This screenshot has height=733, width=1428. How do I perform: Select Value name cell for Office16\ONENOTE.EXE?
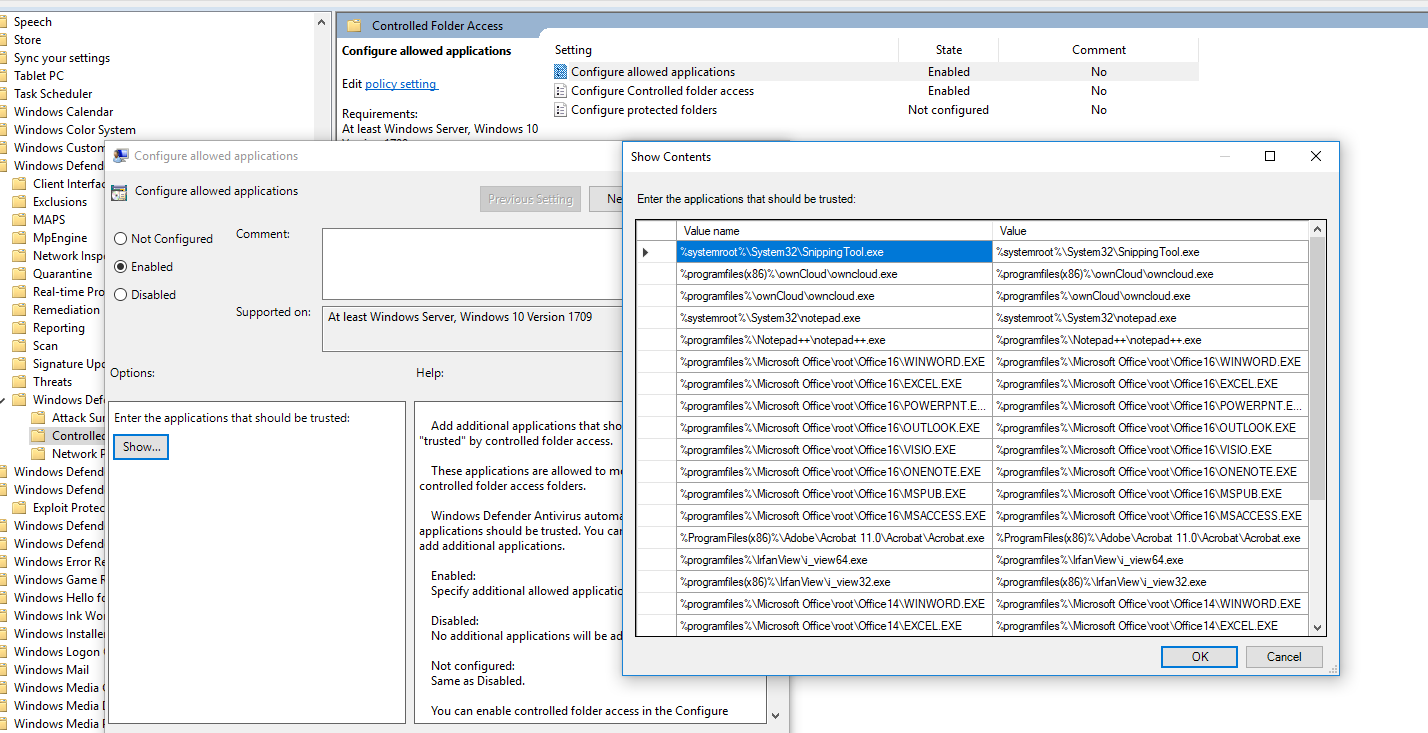tap(834, 472)
